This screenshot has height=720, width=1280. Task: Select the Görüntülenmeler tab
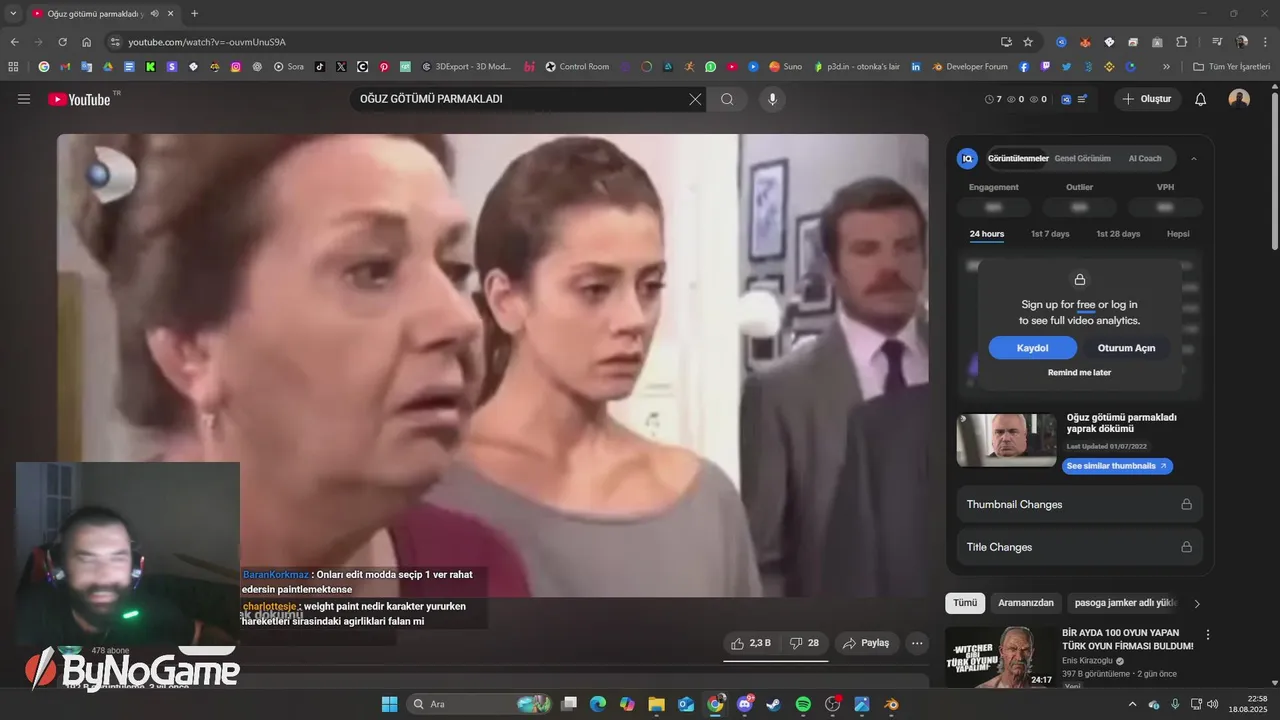(x=1018, y=158)
